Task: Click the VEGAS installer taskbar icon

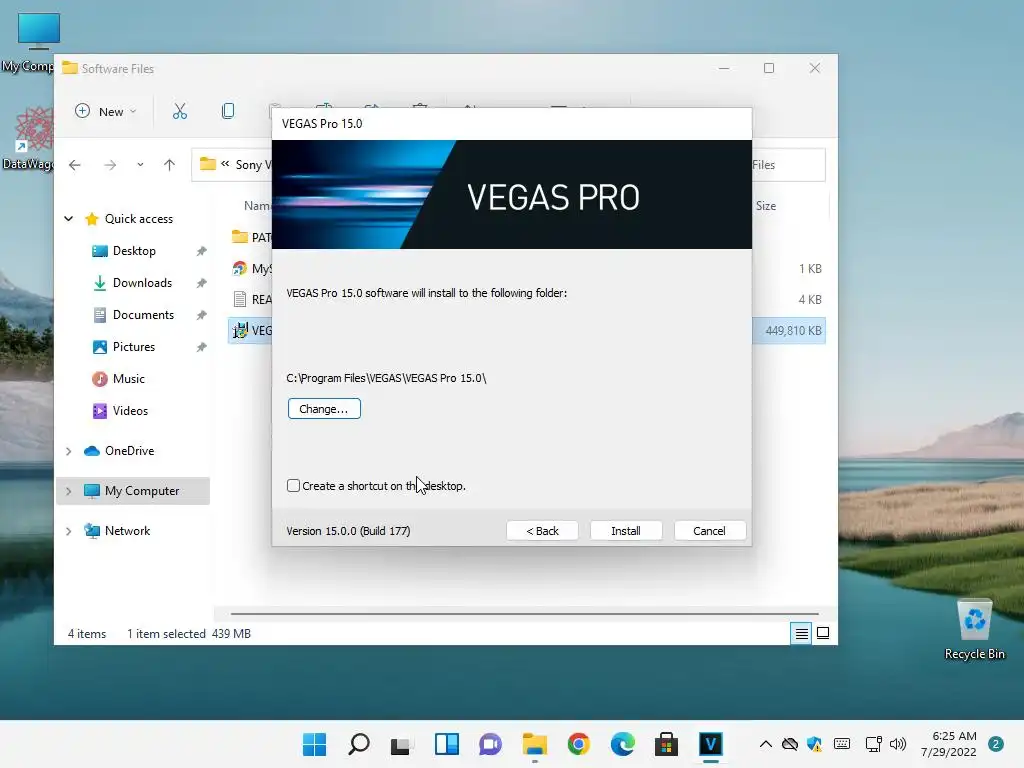Action: point(711,744)
